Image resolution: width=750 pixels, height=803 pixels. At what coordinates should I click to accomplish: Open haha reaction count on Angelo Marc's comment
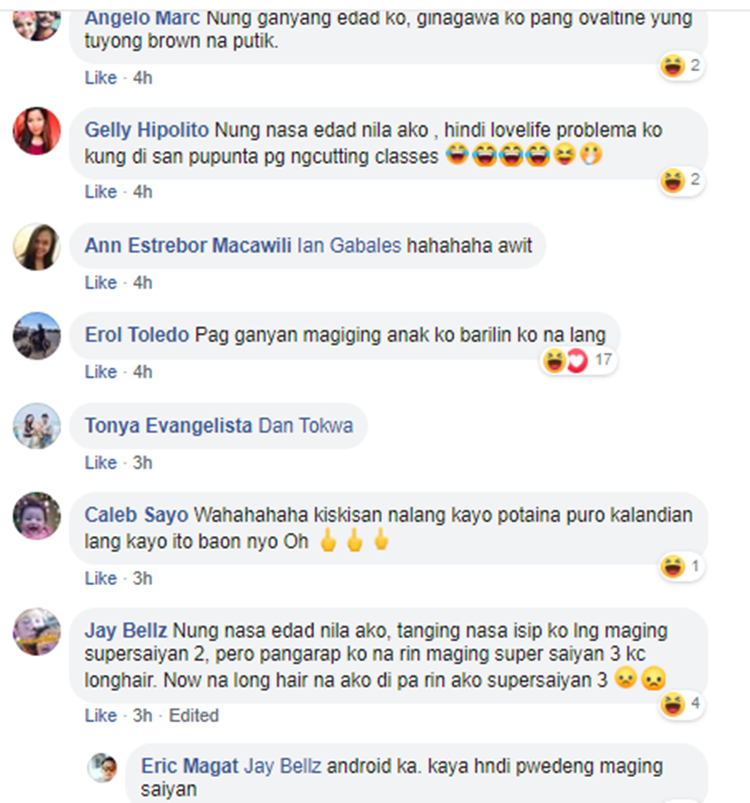[681, 66]
